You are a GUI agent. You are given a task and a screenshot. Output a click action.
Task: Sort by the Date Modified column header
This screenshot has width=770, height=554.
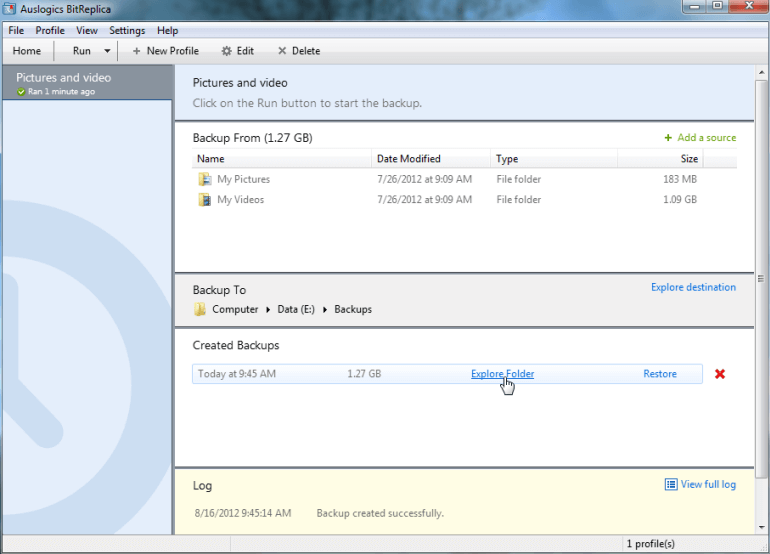pos(431,159)
